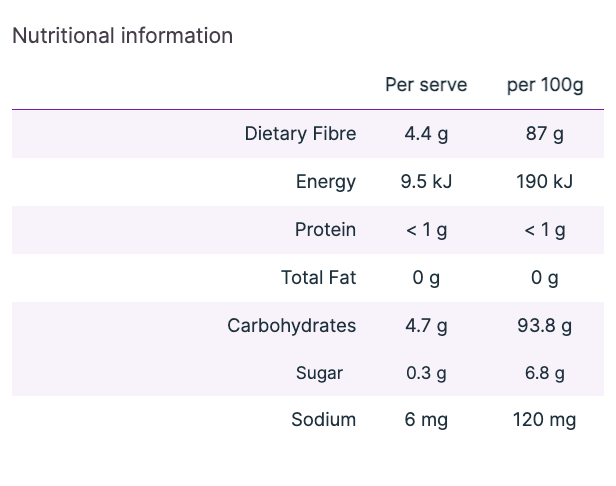Select the 9.5 kJ energy value
The width and height of the screenshot is (616, 486).
point(426,182)
